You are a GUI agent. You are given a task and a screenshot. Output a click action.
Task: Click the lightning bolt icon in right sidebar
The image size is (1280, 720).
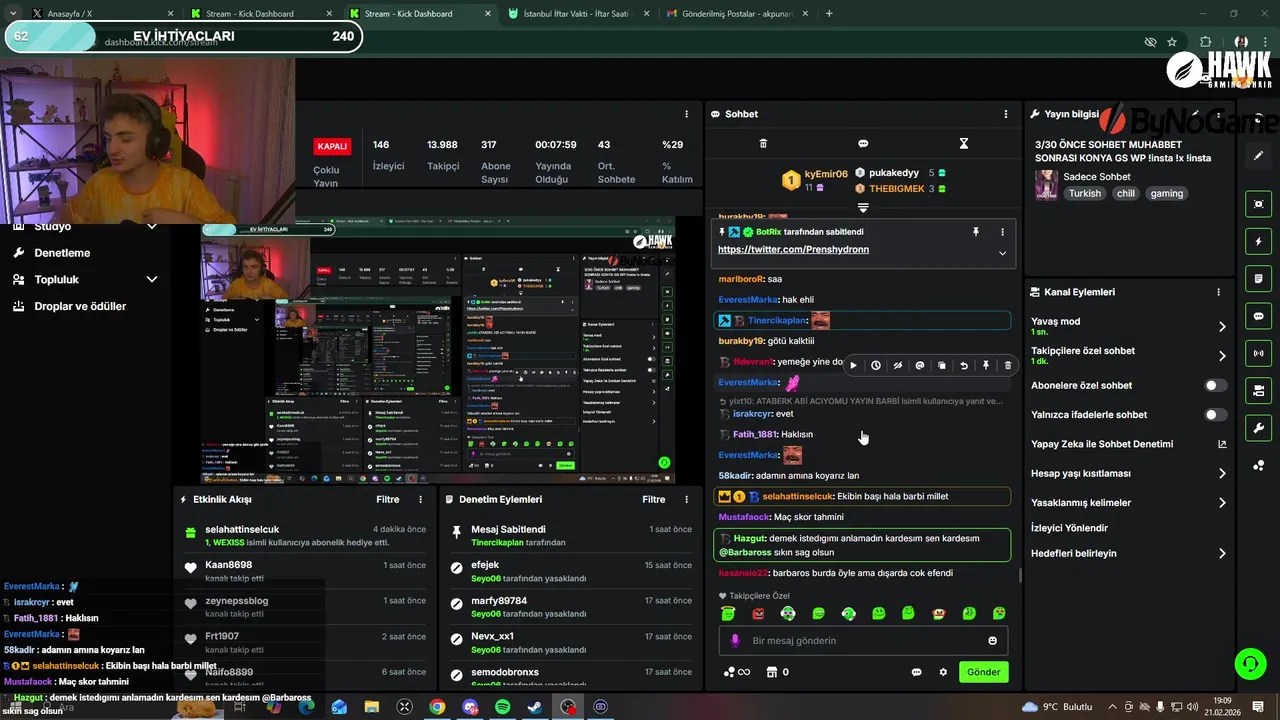tap(1259, 242)
